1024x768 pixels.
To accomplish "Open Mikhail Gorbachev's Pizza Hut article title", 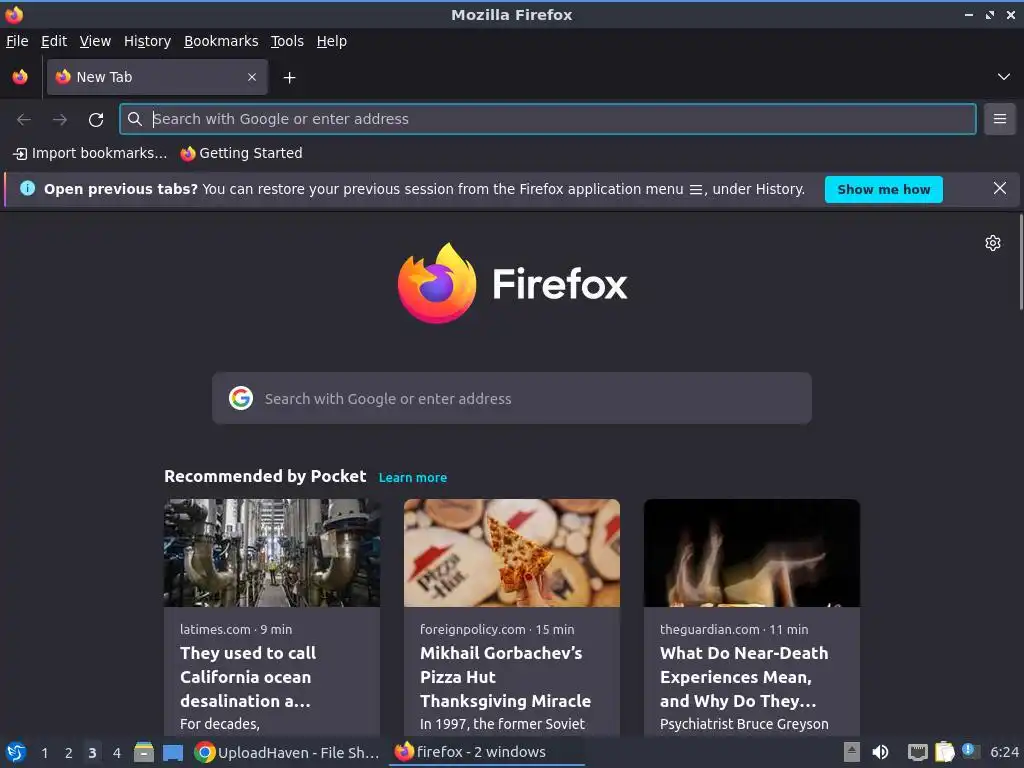I will point(505,677).
